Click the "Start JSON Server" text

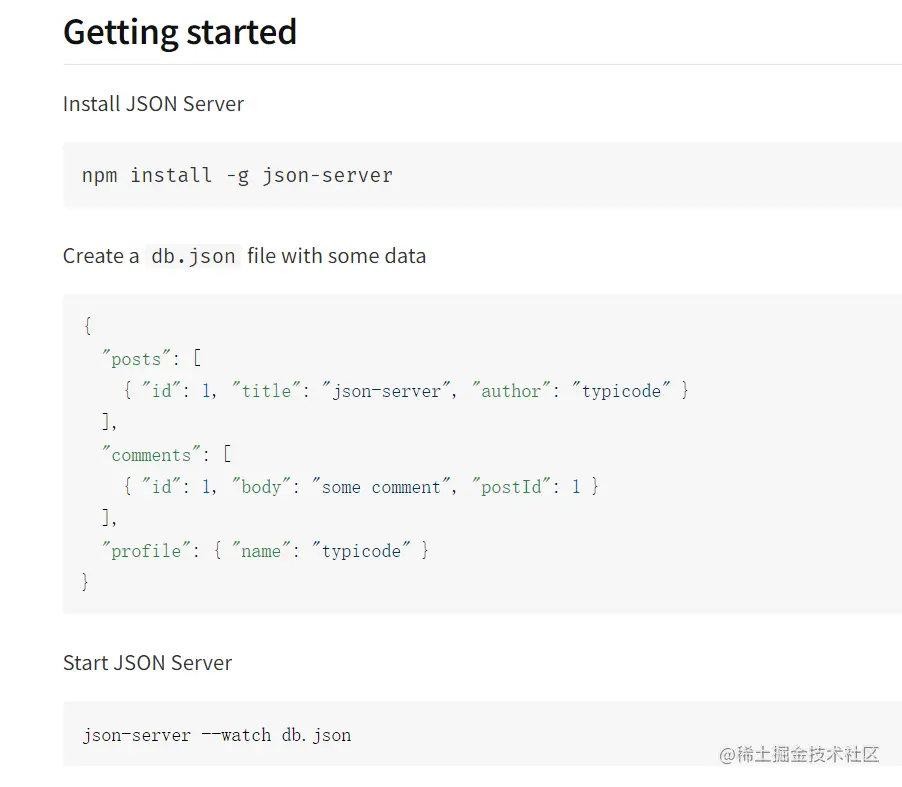(x=147, y=663)
